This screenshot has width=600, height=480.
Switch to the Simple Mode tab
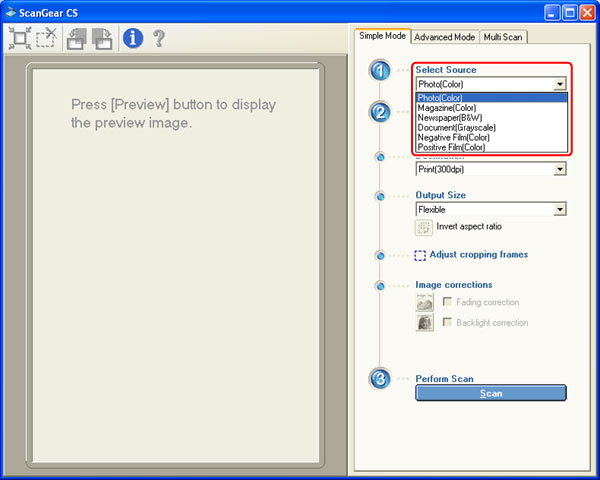[382, 36]
